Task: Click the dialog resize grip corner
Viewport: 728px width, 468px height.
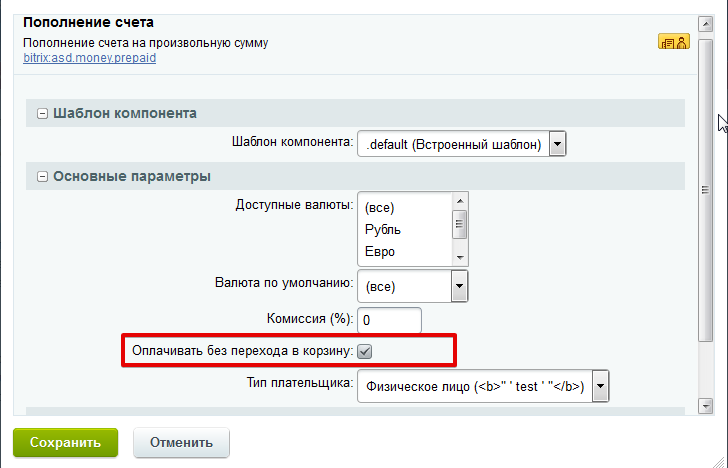Action: pyautogui.click(x=720, y=460)
